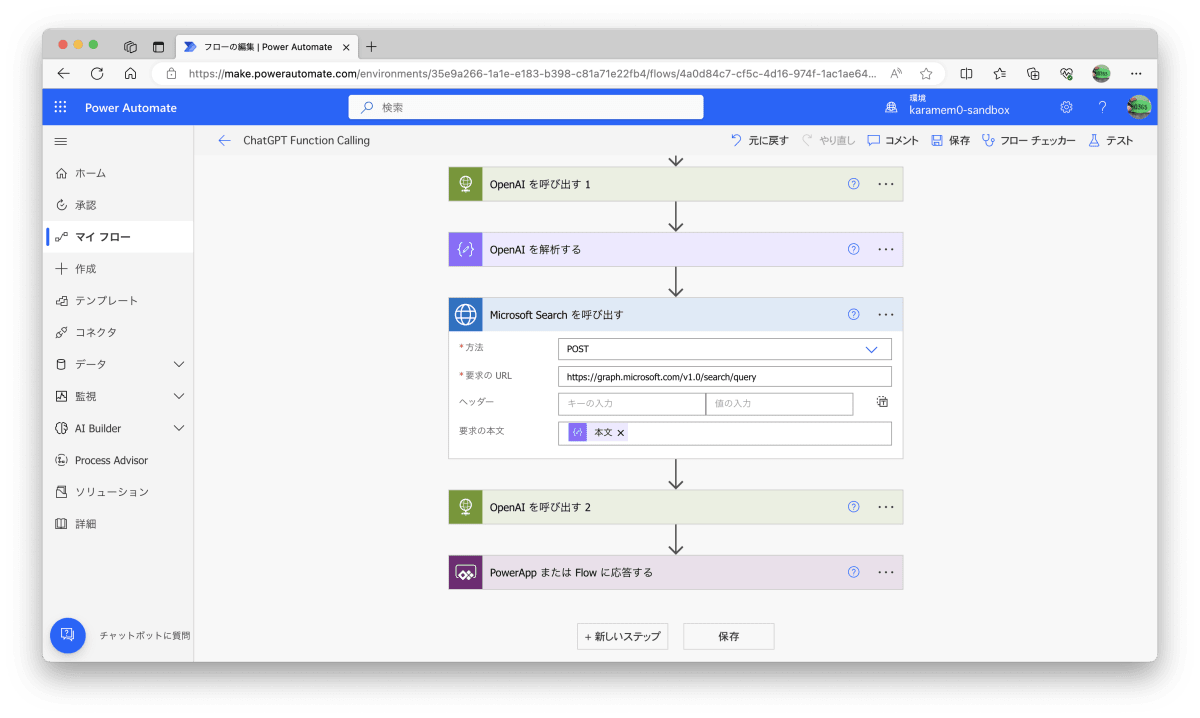
Task: Click コメント in the command bar
Action: click(x=892, y=141)
